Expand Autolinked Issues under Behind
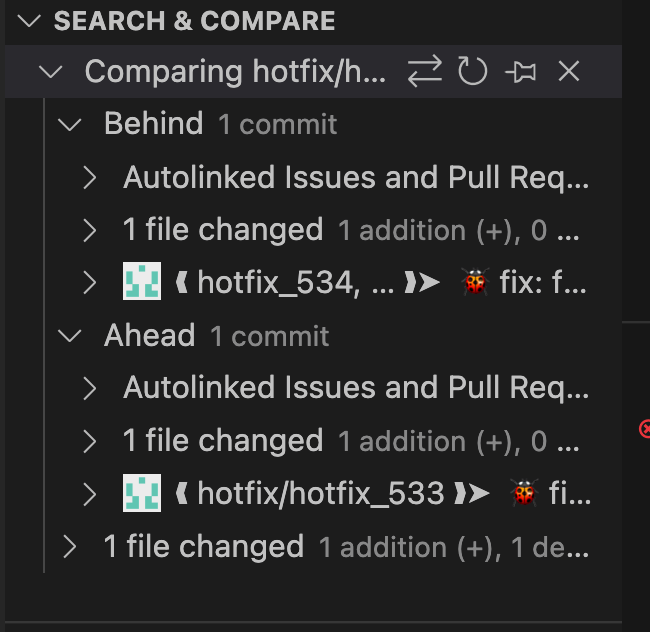 (x=90, y=178)
